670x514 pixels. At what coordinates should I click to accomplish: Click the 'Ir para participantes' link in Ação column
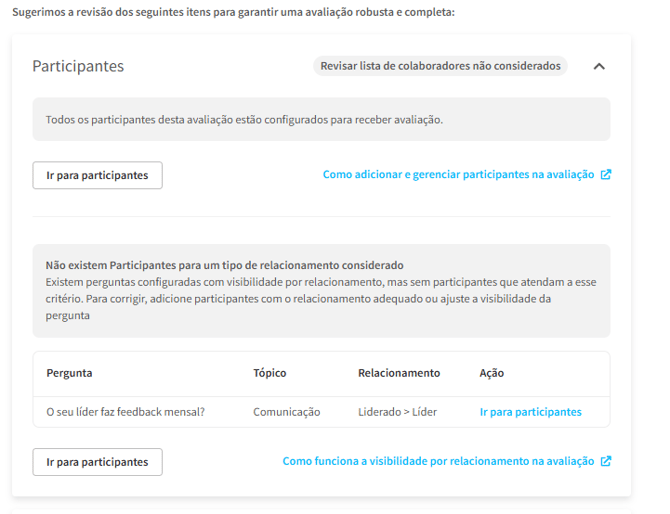click(530, 411)
